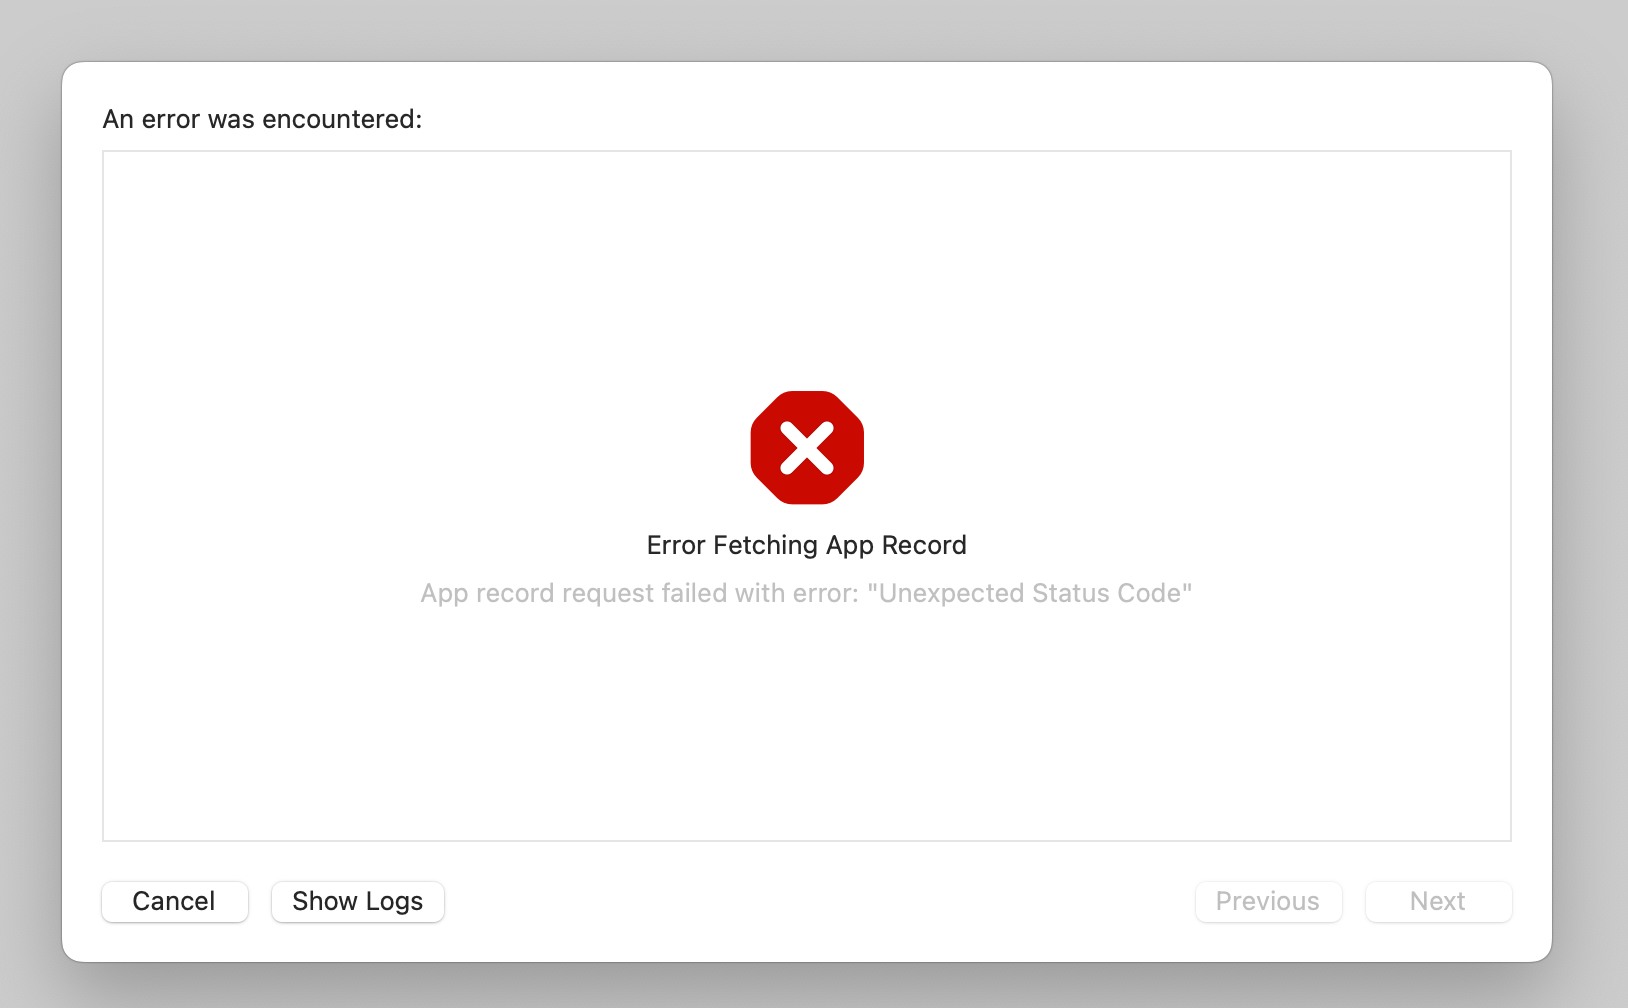Click the grayed-out "Previous" label
Screen dimensions: 1628x1008
tap(1268, 901)
